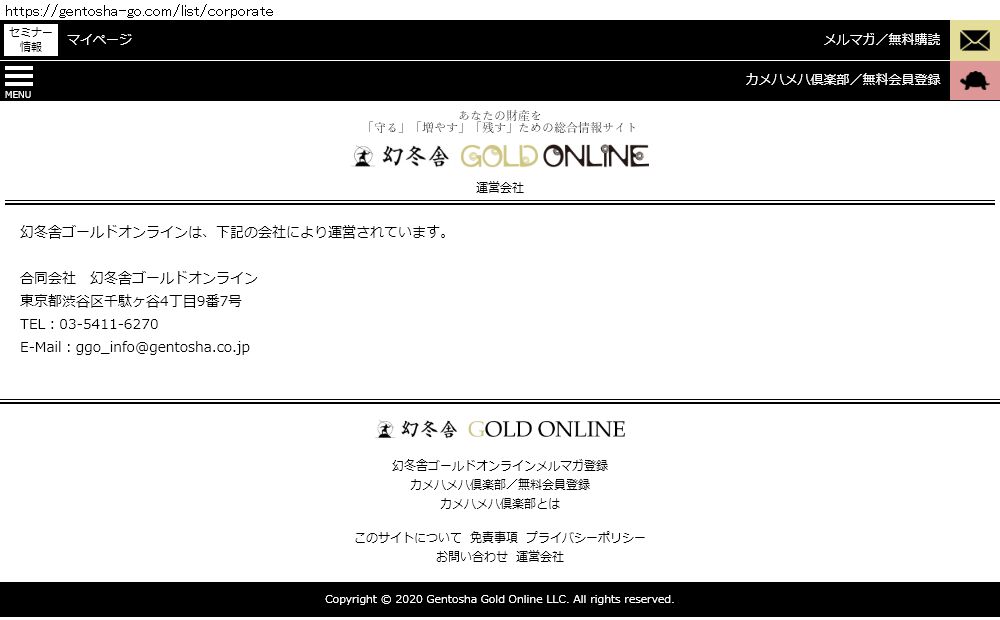The image size is (1000, 620).
Task: Select メルマガ／無料購読 in the header bar
Action: [881, 40]
